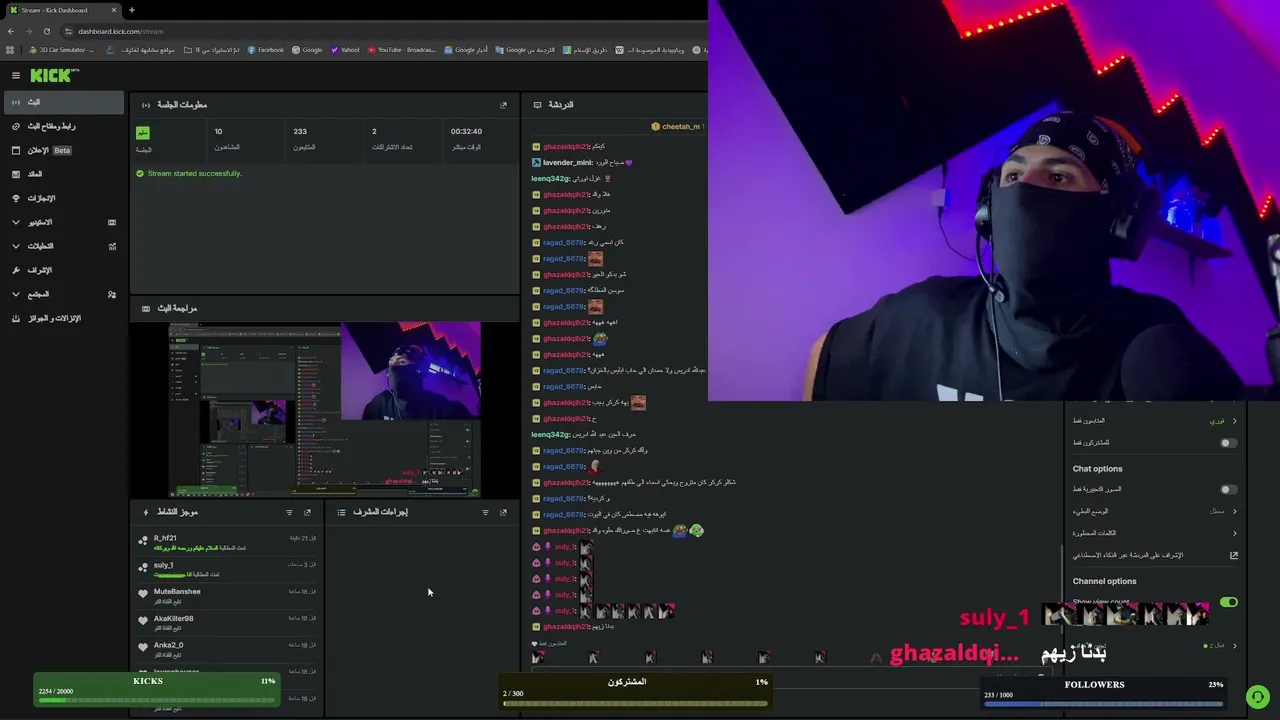This screenshot has height=720, width=1280.
Task: Open the Facebook bookmark
Action: pos(265,50)
